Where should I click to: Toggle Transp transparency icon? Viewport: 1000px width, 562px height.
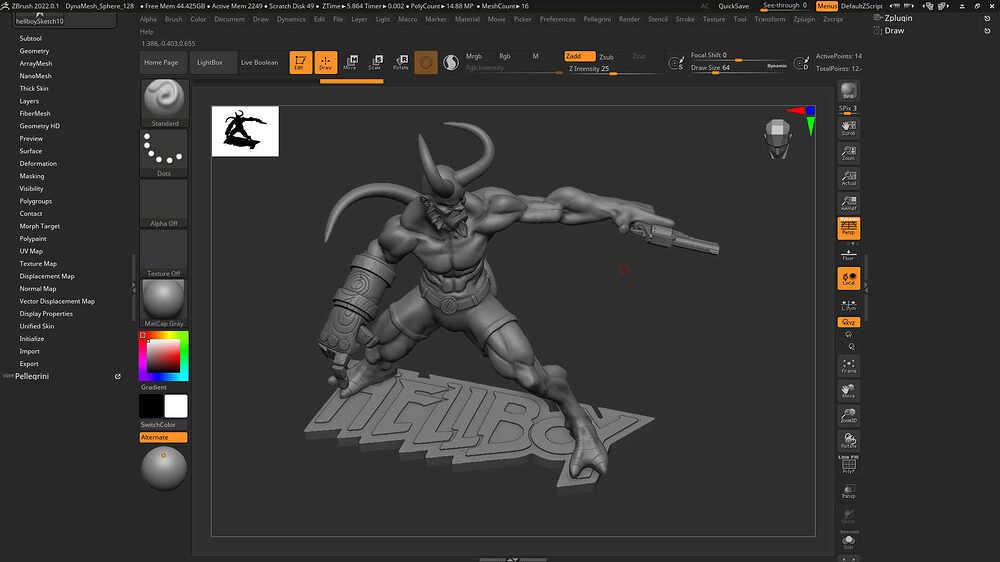848,491
